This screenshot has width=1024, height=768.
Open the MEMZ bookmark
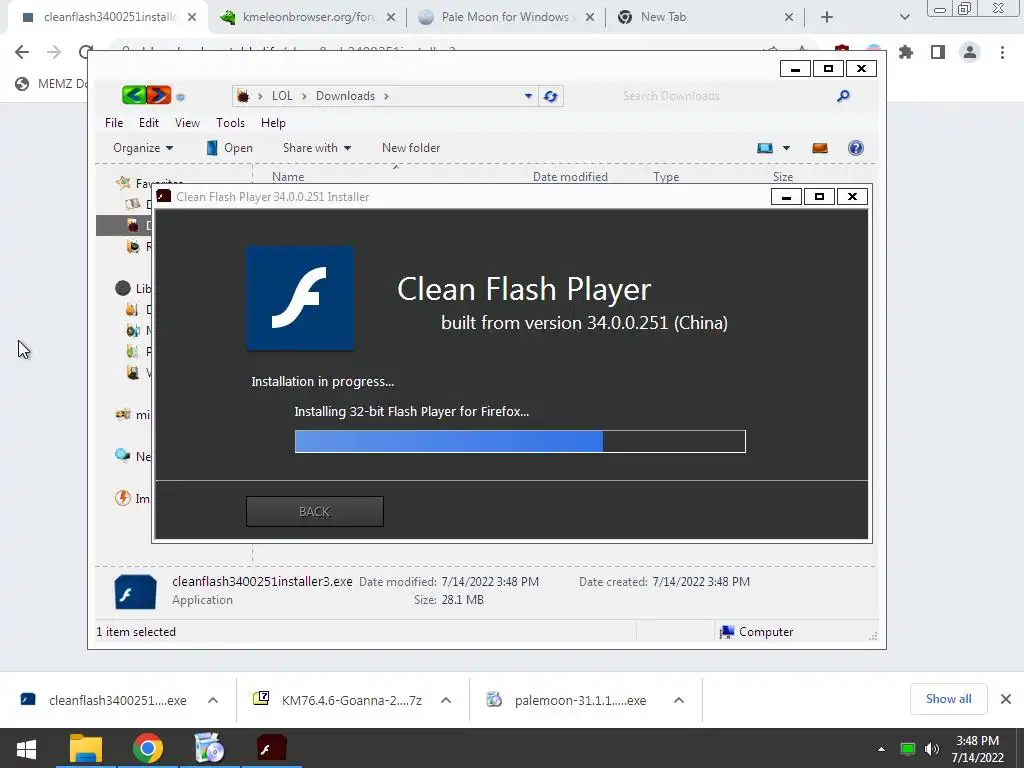coord(51,84)
